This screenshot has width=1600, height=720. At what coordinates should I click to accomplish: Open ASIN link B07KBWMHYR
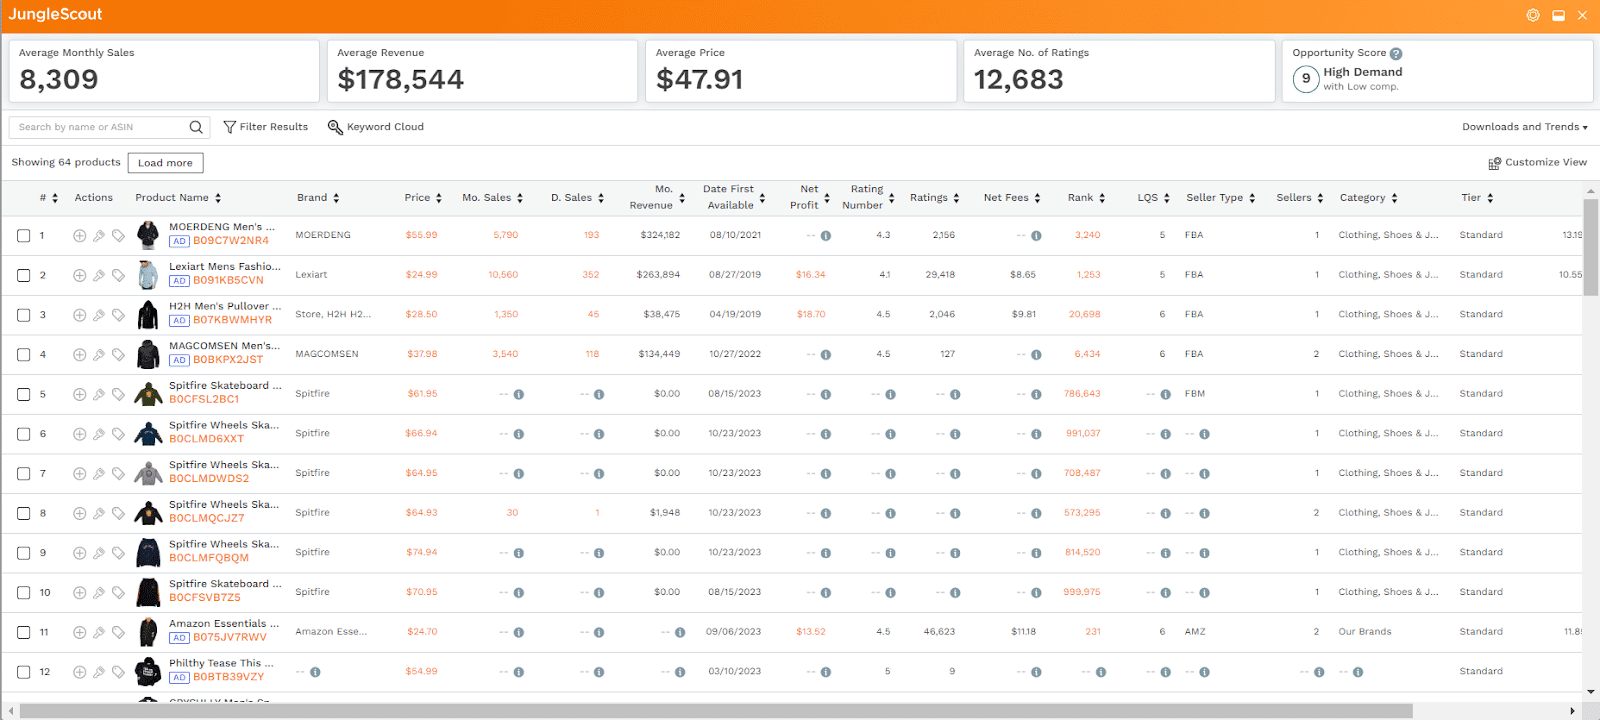coord(232,321)
